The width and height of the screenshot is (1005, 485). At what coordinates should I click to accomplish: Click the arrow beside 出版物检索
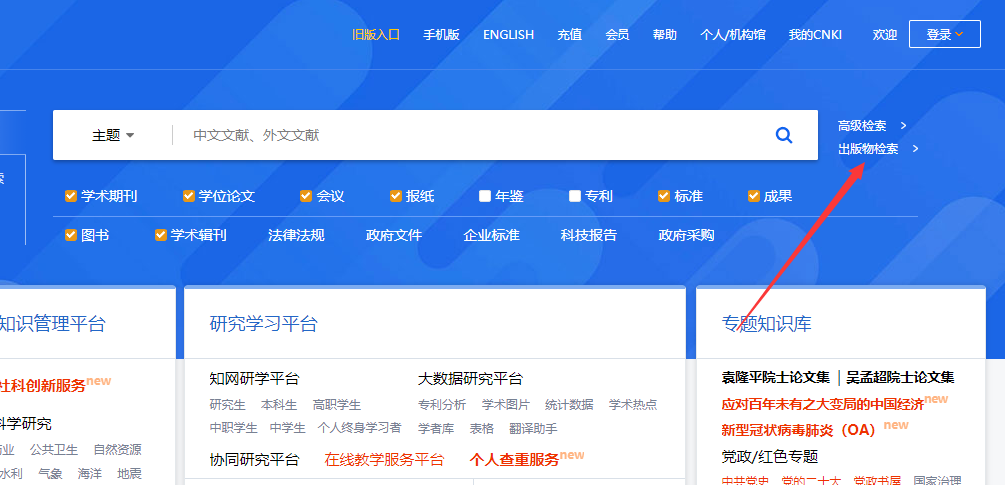point(915,149)
